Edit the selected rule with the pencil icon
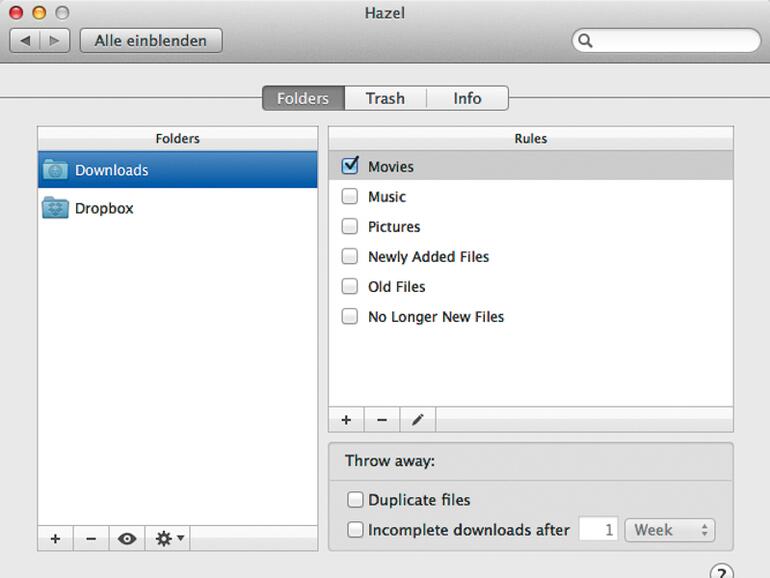Image resolution: width=770 pixels, height=578 pixels. coord(417,420)
